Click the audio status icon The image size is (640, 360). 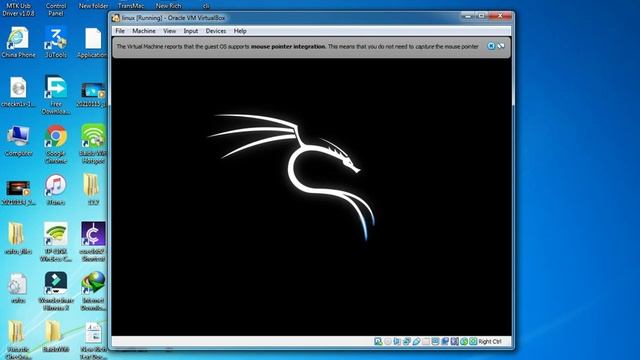point(397,341)
